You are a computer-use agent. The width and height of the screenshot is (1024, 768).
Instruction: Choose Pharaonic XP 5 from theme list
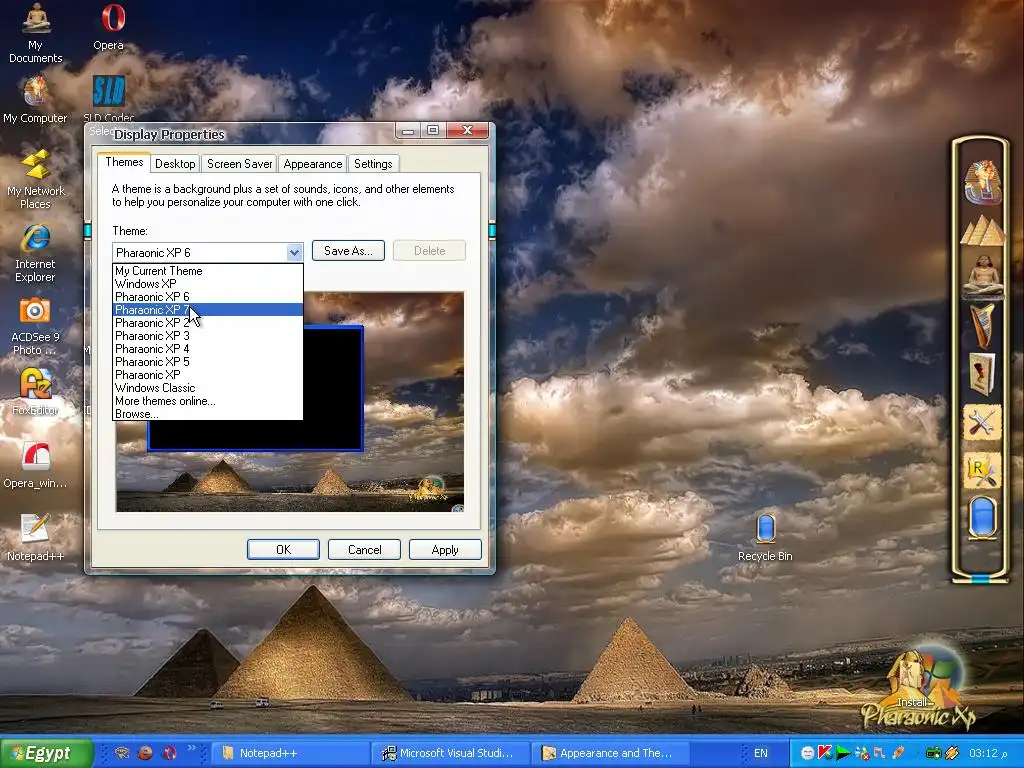[x=208, y=362]
